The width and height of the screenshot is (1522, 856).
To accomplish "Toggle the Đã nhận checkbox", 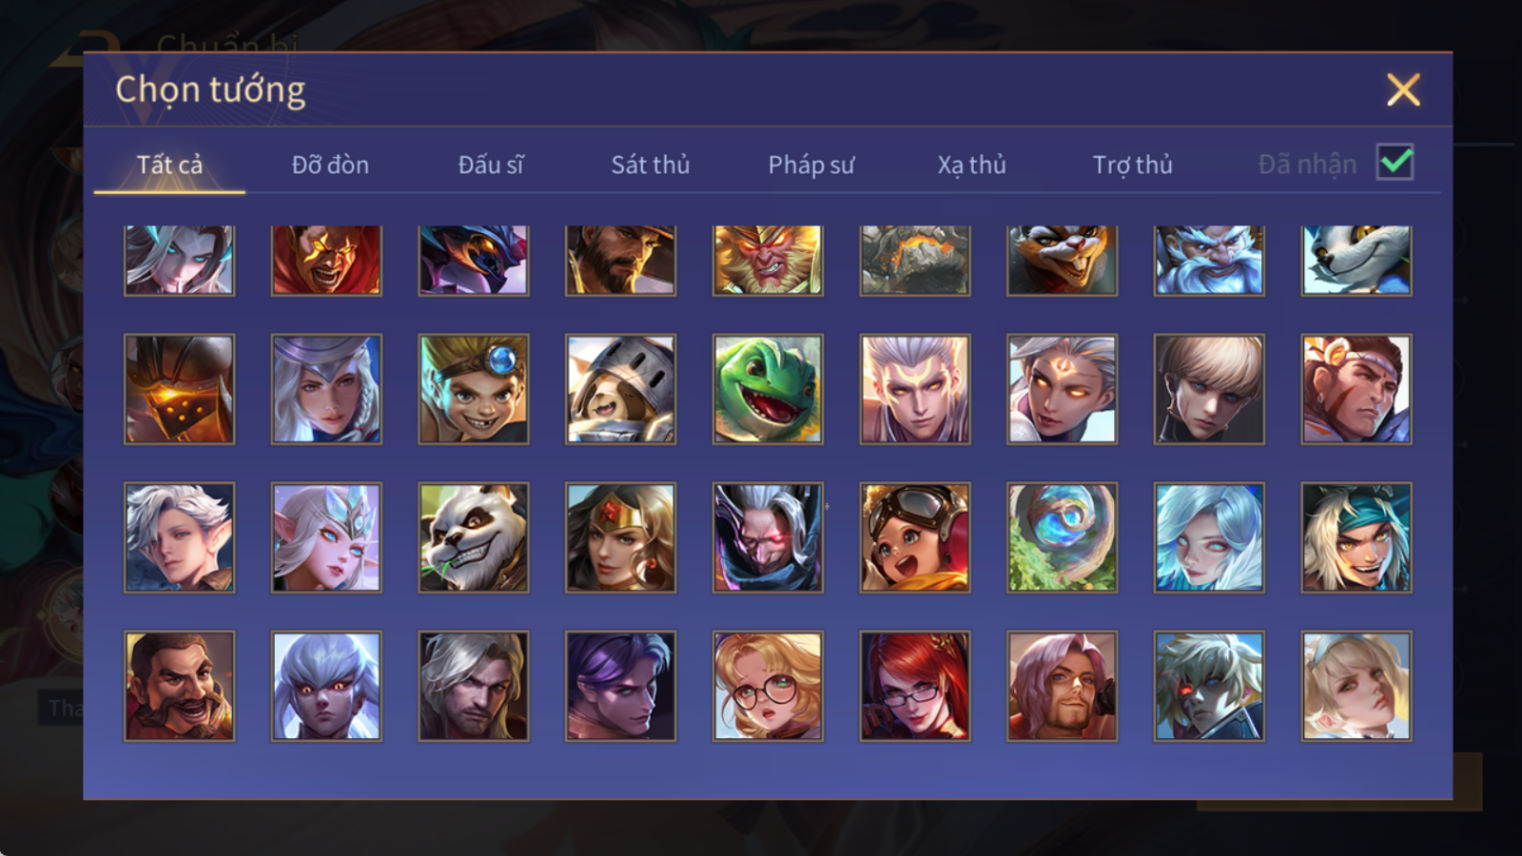I will point(1395,162).
